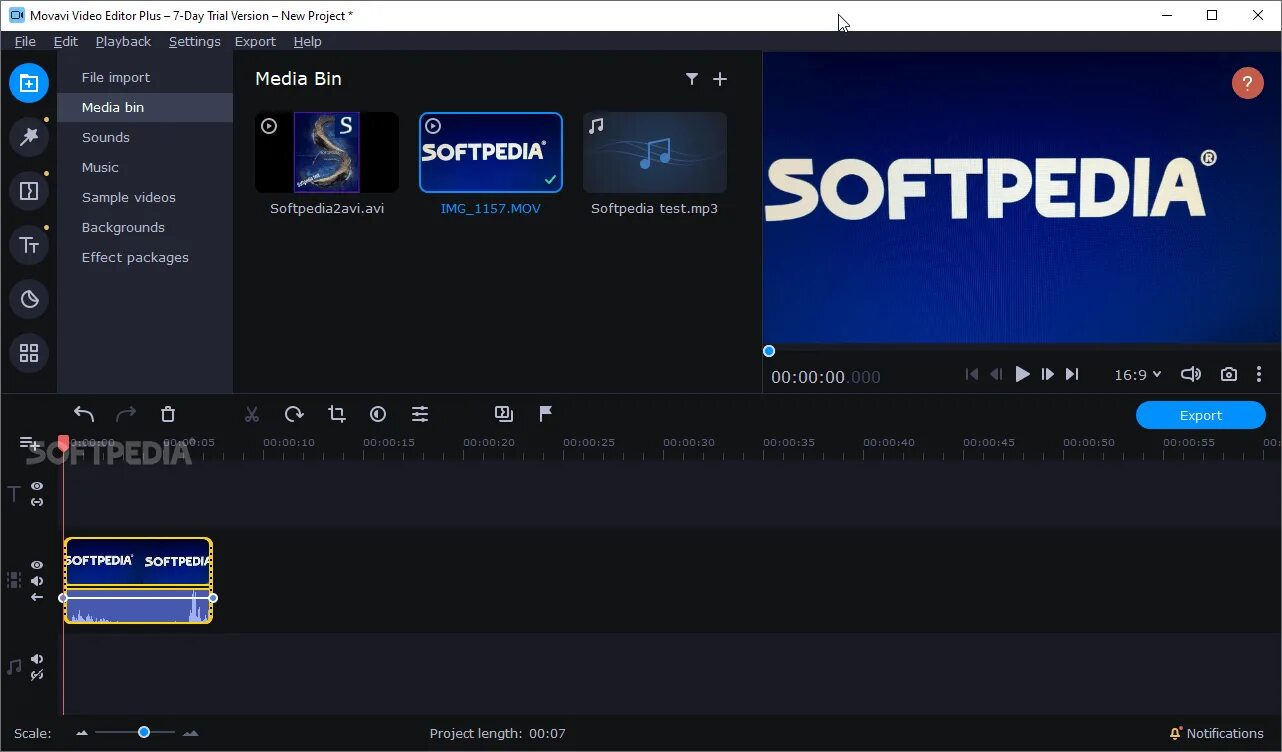Toggle link icon on title track

(x=37, y=502)
